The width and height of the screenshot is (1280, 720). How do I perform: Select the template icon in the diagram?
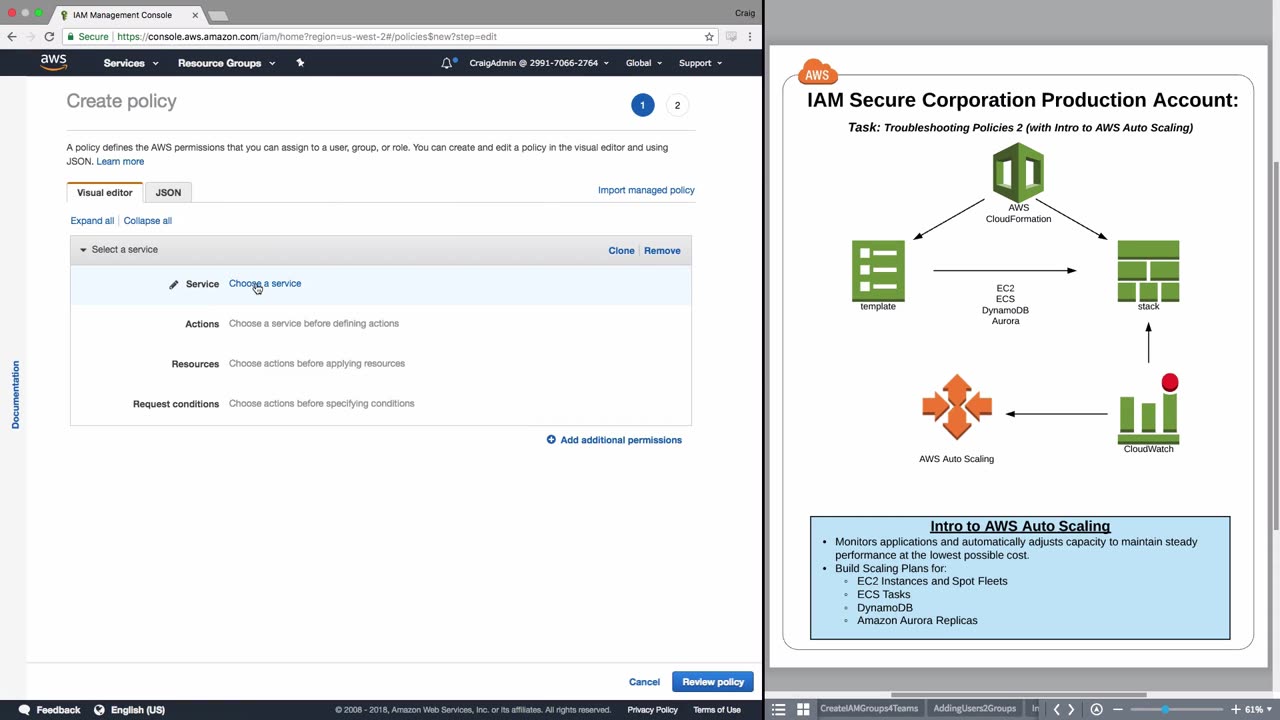pos(878,270)
